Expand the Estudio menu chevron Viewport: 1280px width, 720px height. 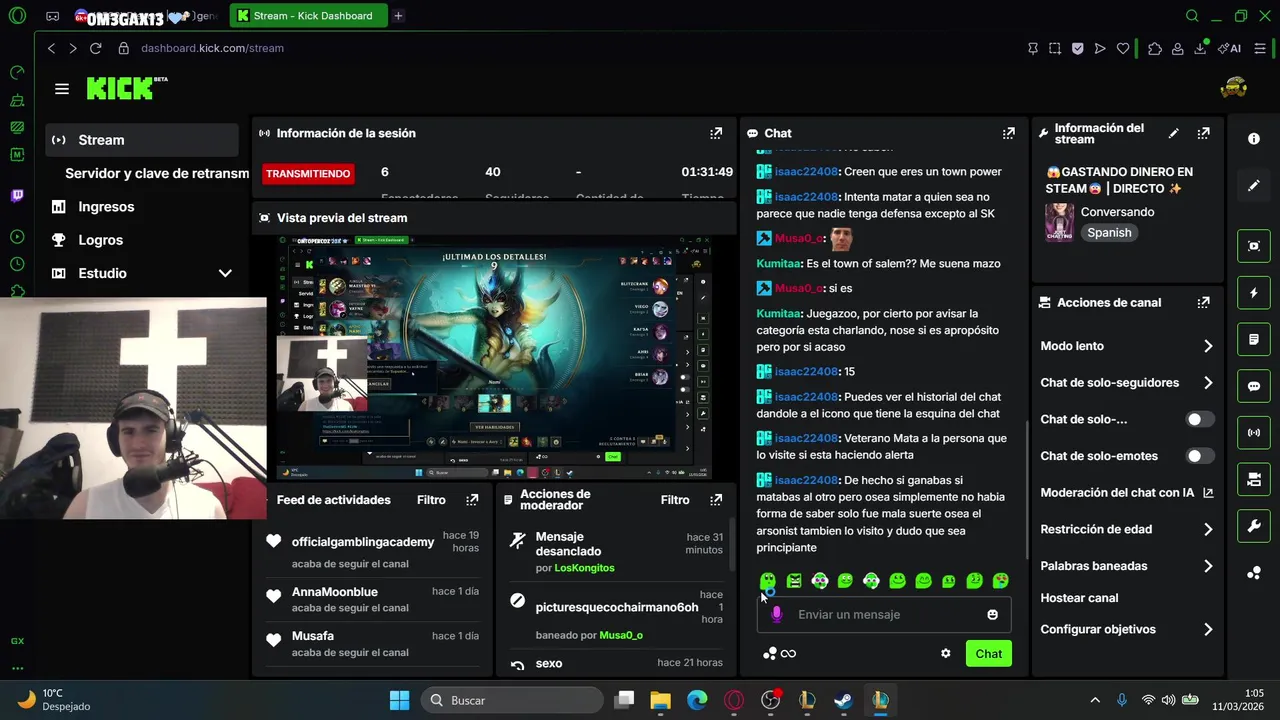pos(225,273)
